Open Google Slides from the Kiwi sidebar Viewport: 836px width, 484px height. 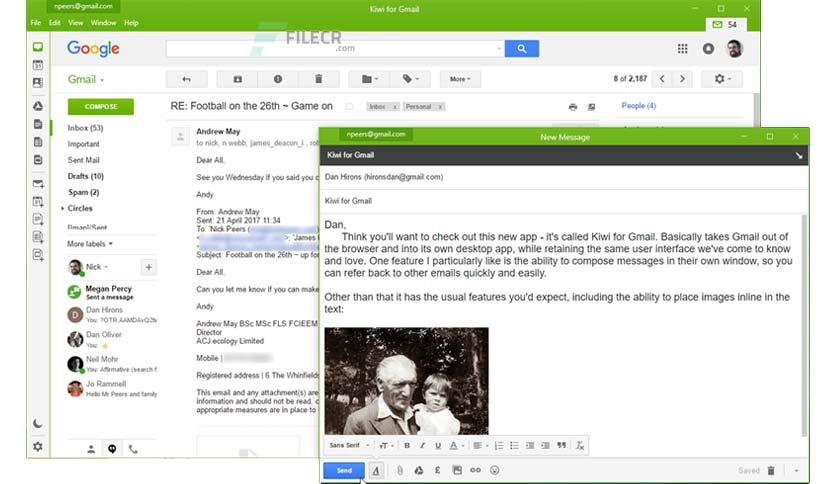38,159
